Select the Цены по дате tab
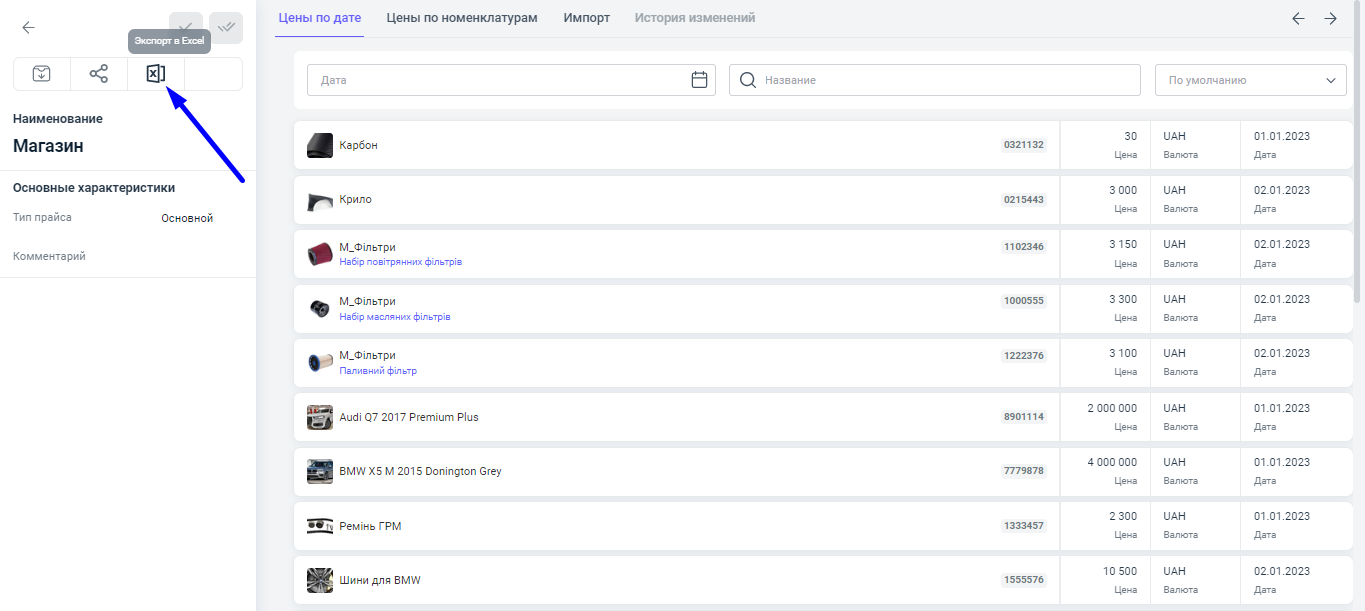 pos(319,18)
